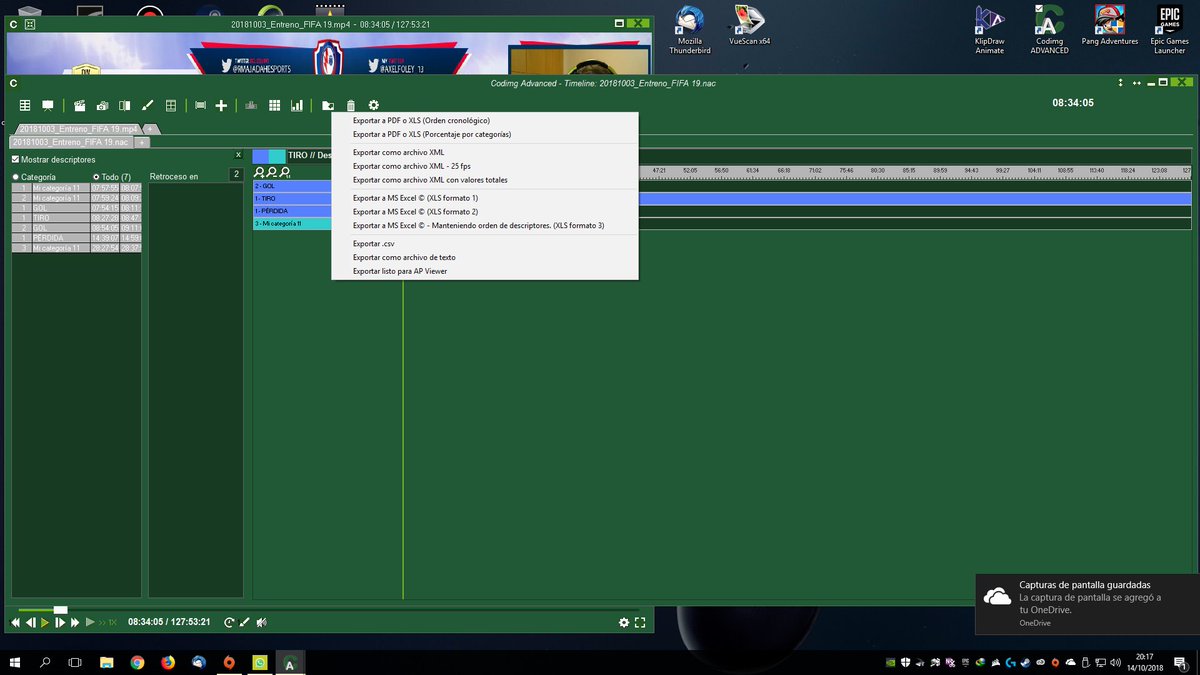1200x675 pixels.
Task: Click the video progress slider handle
Action: pos(61,610)
